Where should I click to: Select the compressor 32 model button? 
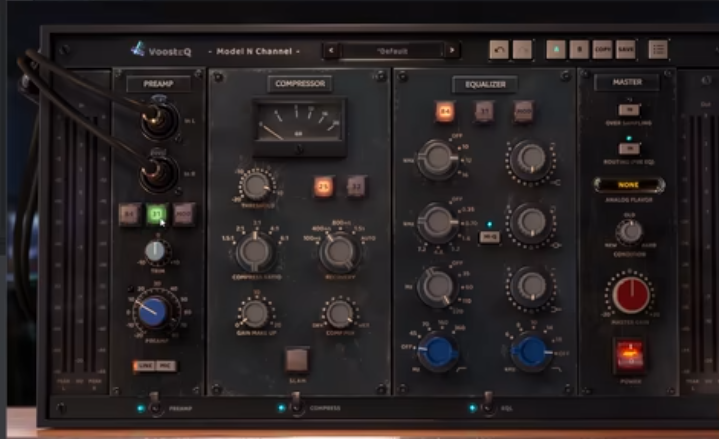pyautogui.click(x=357, y=187)
